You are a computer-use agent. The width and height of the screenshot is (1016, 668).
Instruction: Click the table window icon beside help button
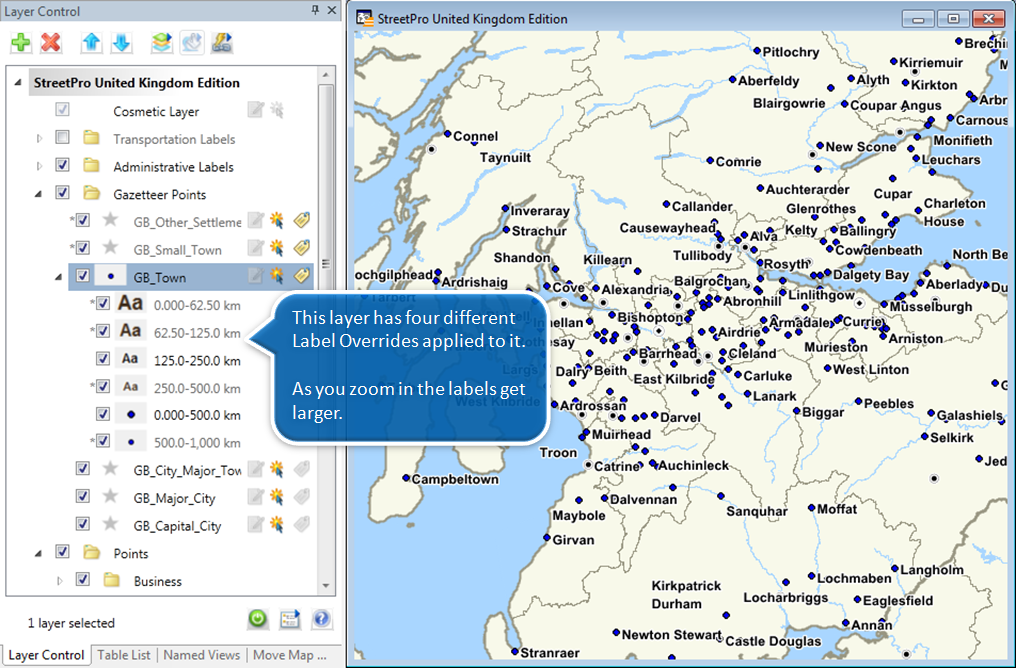pos(290,619)
